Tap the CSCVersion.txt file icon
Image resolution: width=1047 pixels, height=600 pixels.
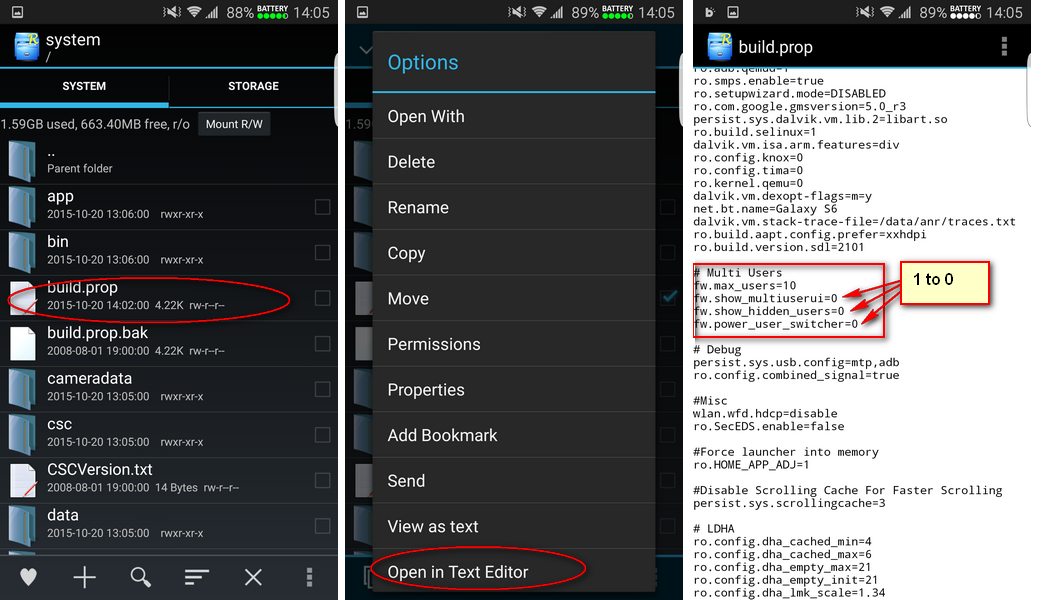[x=23, y=481]
